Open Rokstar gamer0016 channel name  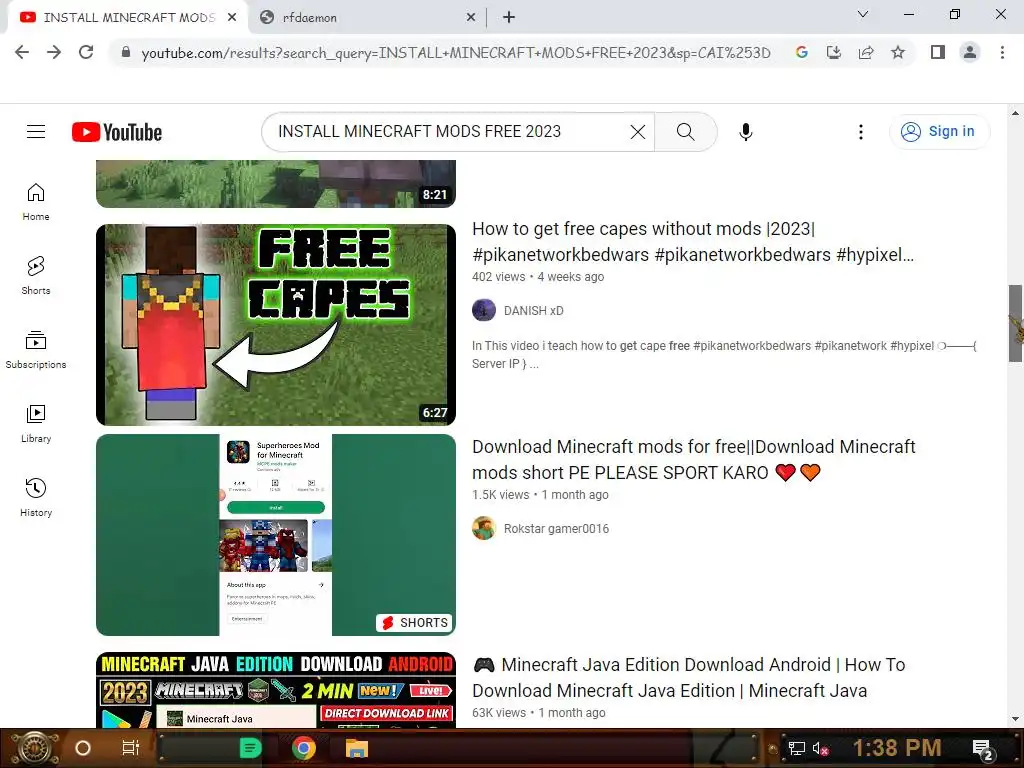556,529
